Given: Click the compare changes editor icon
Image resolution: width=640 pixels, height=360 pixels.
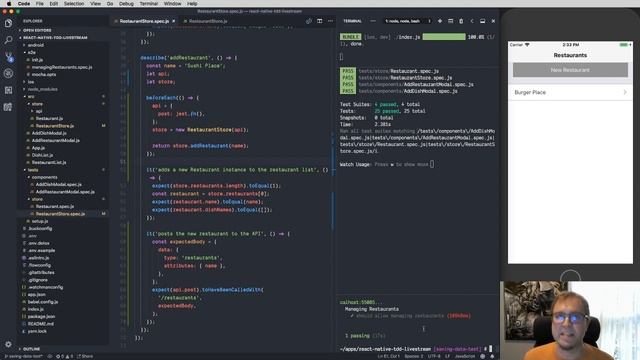Looking at the screenshot, I should click(309, 21).
